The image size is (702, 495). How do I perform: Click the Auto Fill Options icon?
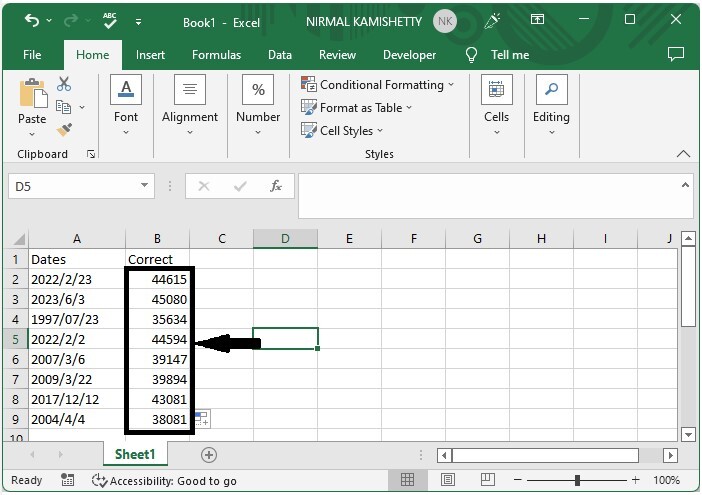click(x=201, y=418)
